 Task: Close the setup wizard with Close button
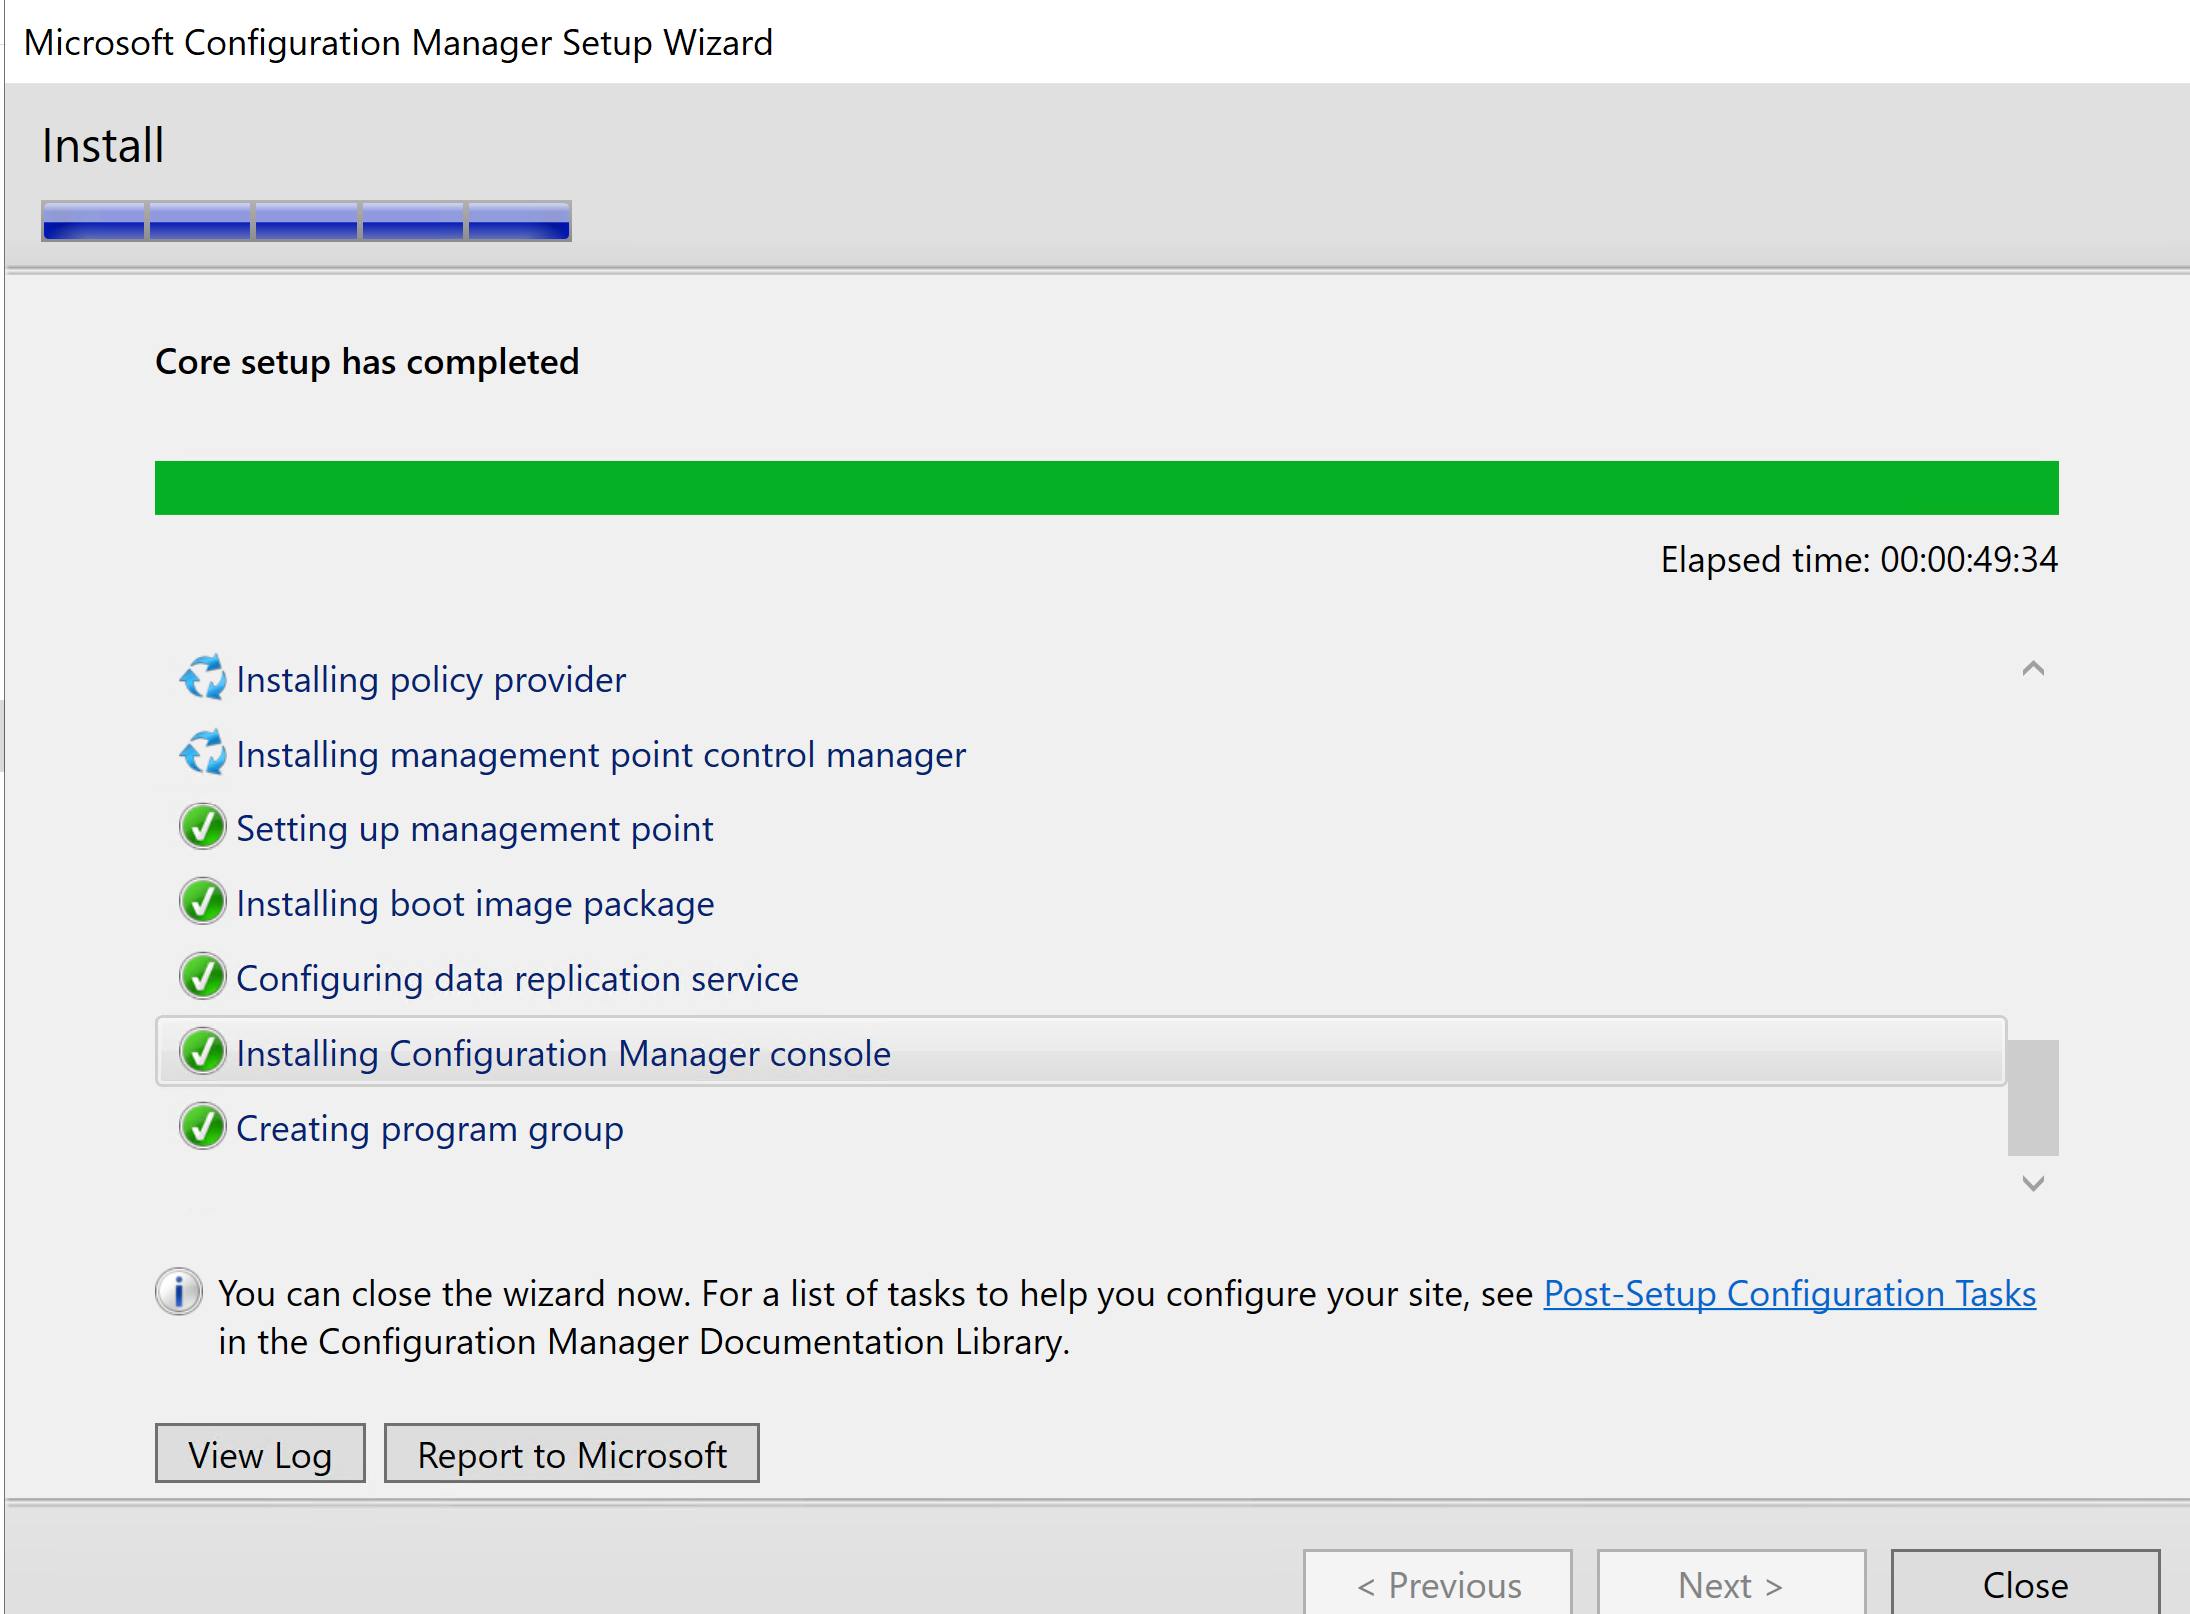click(2024, 1584)
